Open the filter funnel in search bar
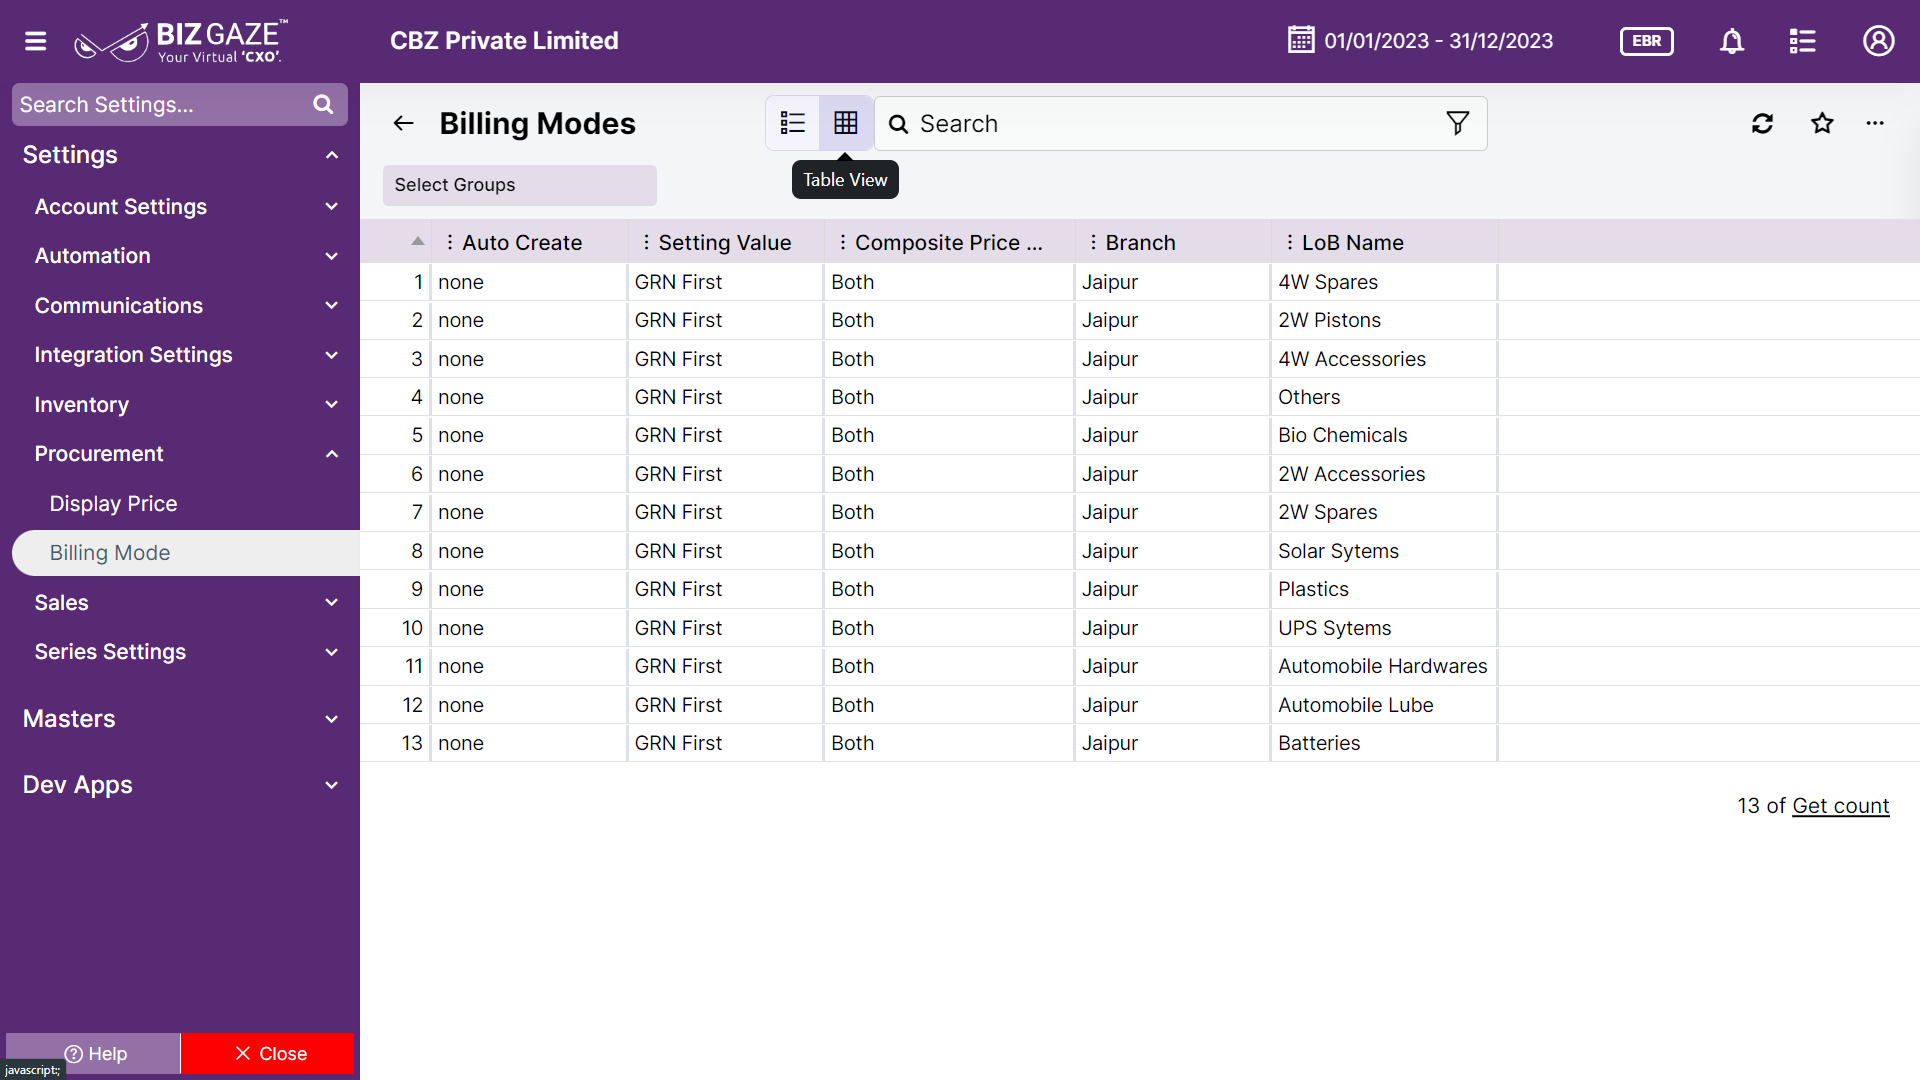The height and width of the screenshot is (1080, 1920). [1458, 123]
